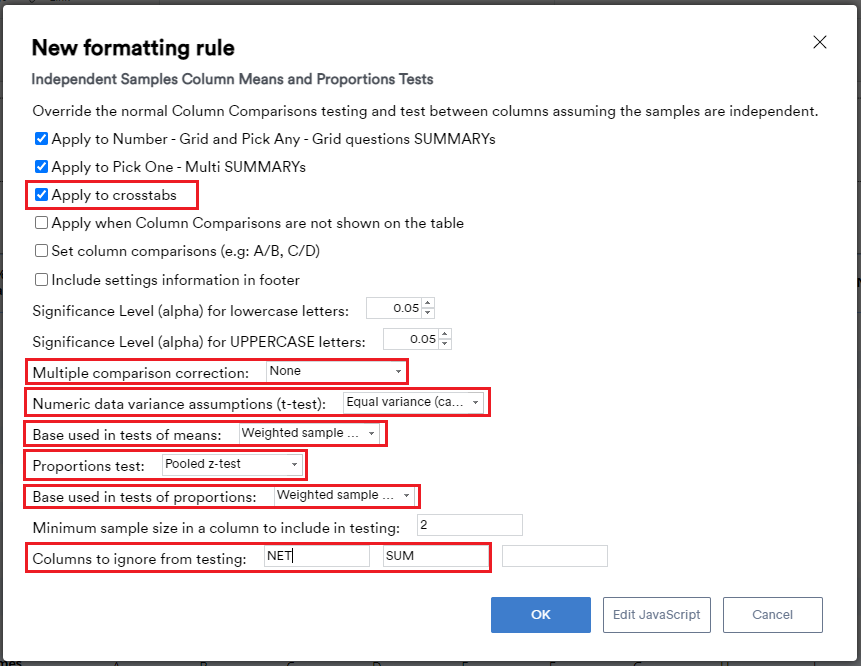861x666 pixels.
Task: Uncheck the Apply to crosstabs checkbox
Action: [41, 195]
